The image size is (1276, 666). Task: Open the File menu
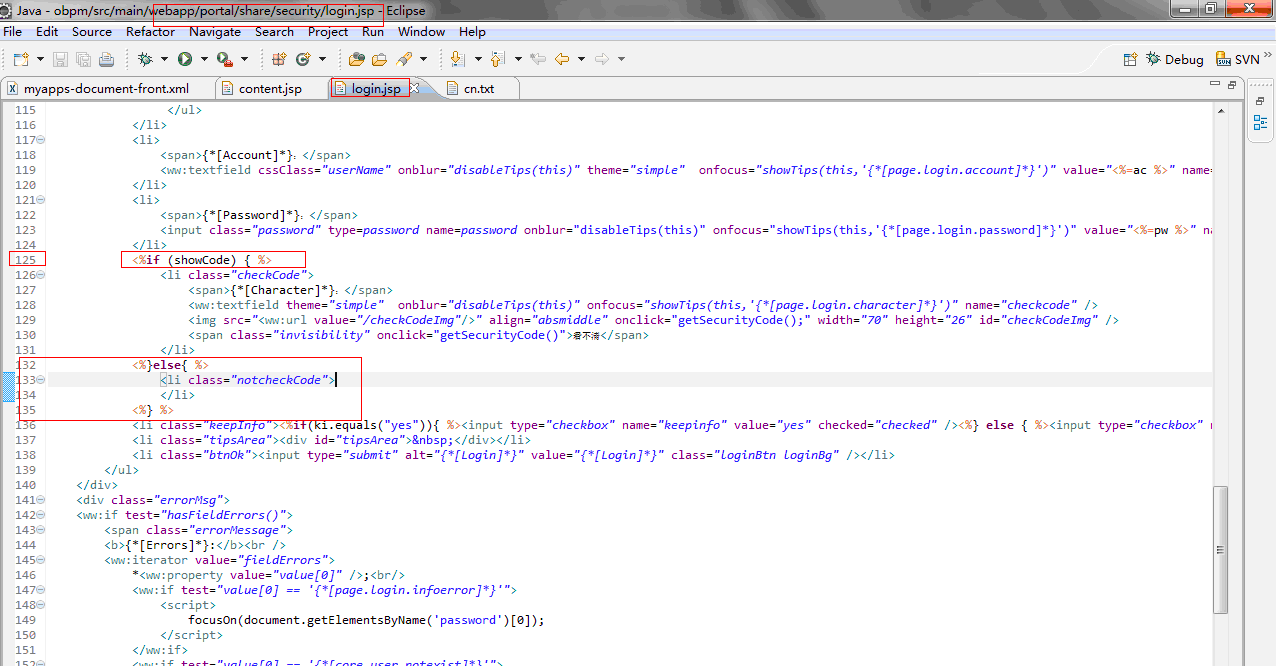(x=13, y=31)
